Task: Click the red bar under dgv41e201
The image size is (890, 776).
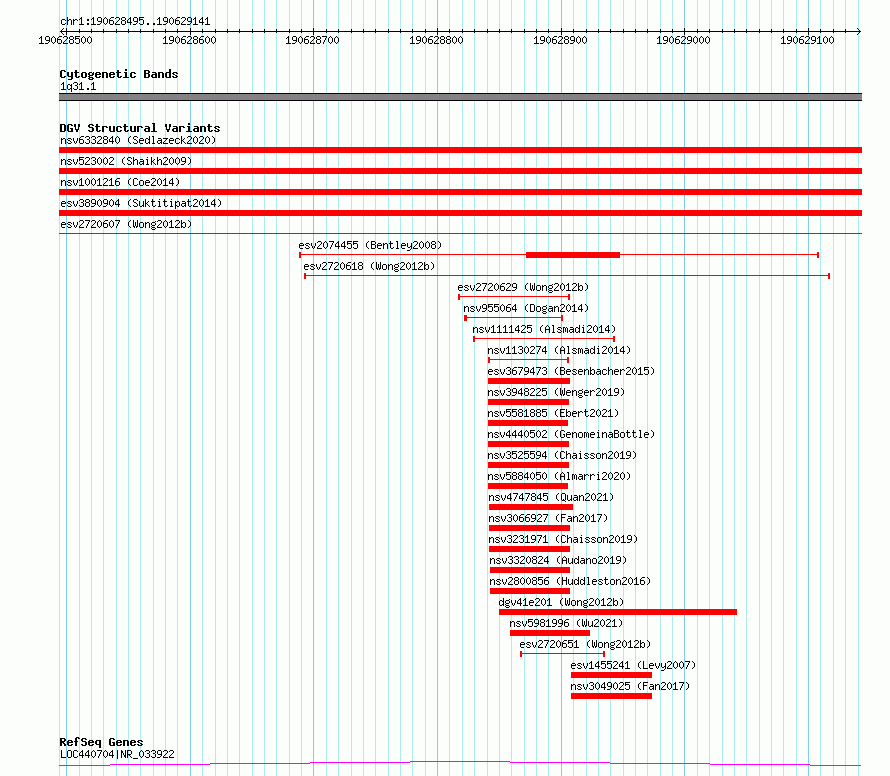Action: coord(618,612)
